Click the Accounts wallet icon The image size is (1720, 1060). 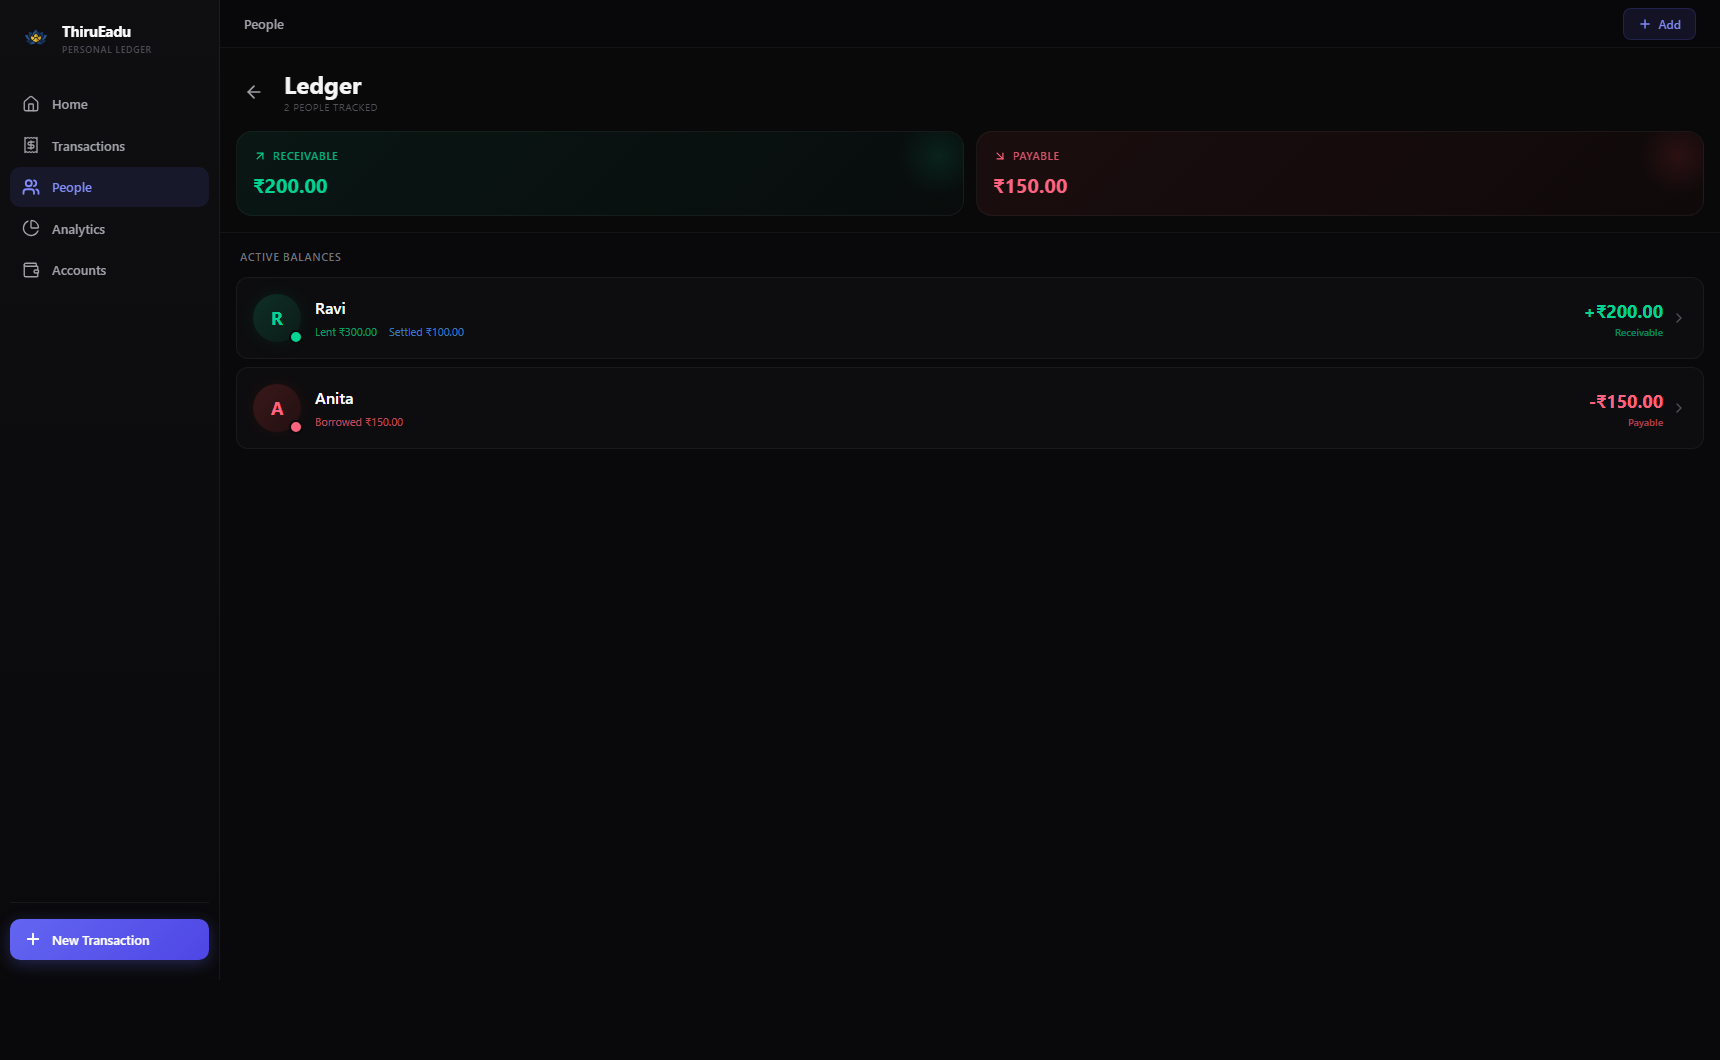tap(31, 270)
